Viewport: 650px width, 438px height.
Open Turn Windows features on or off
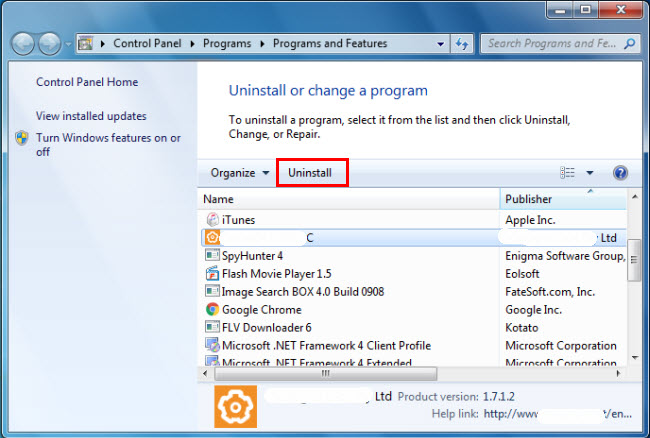tap(108, 145)
